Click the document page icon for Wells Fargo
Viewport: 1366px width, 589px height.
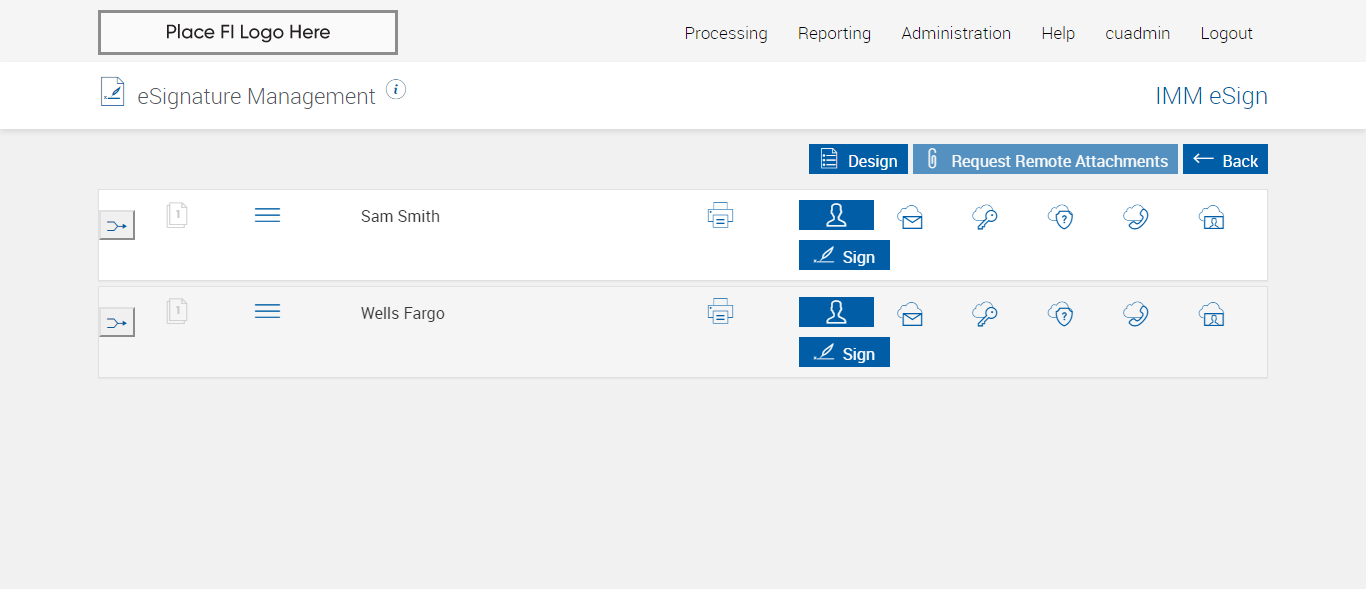pos(177,311)
